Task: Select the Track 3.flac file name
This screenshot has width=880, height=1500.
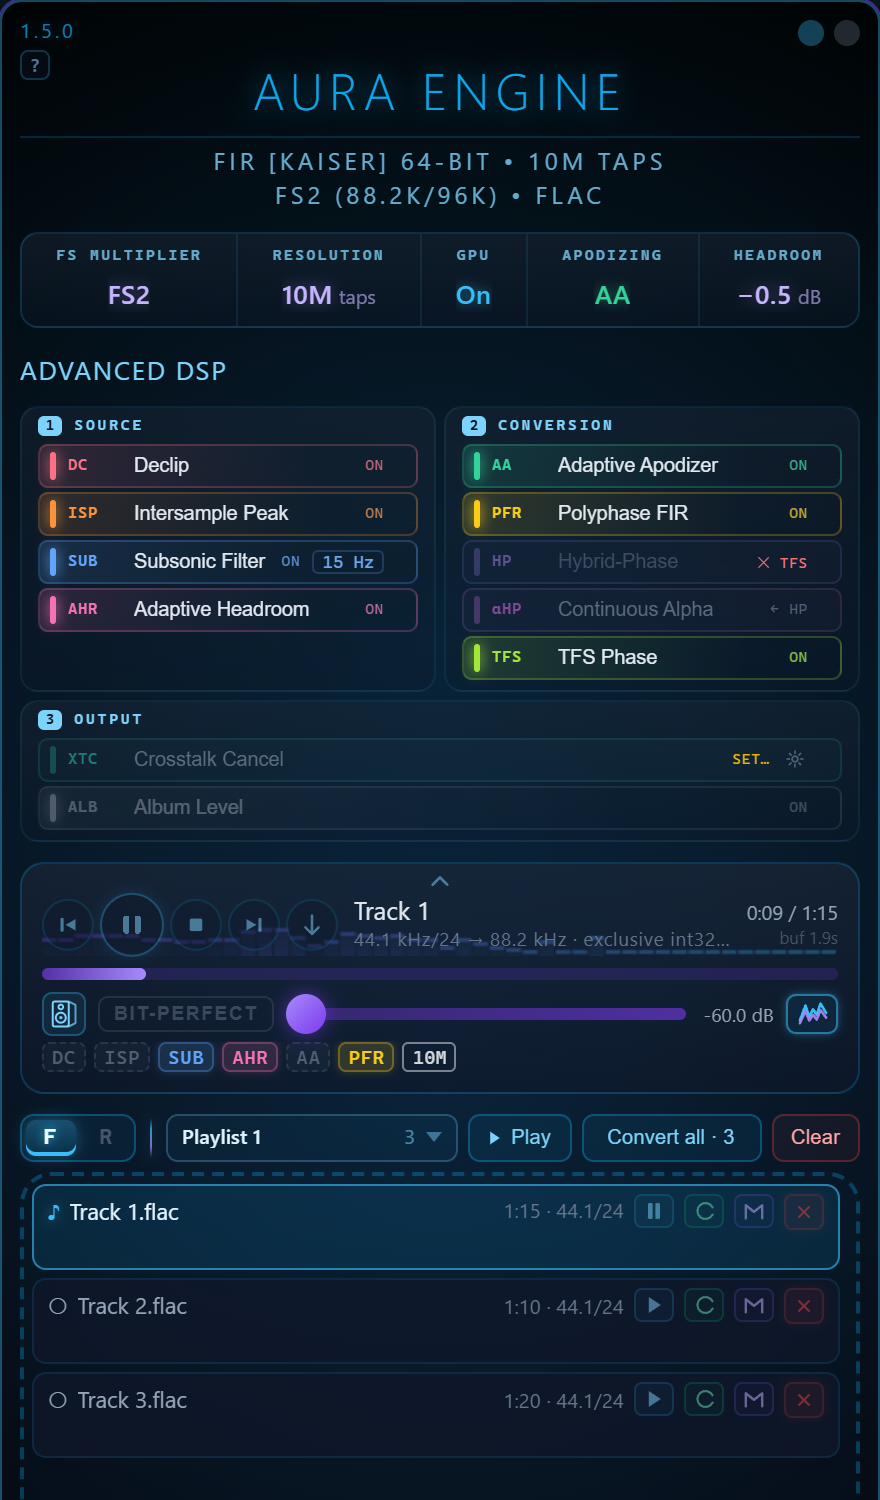Action: click(x=132, y=1400)
